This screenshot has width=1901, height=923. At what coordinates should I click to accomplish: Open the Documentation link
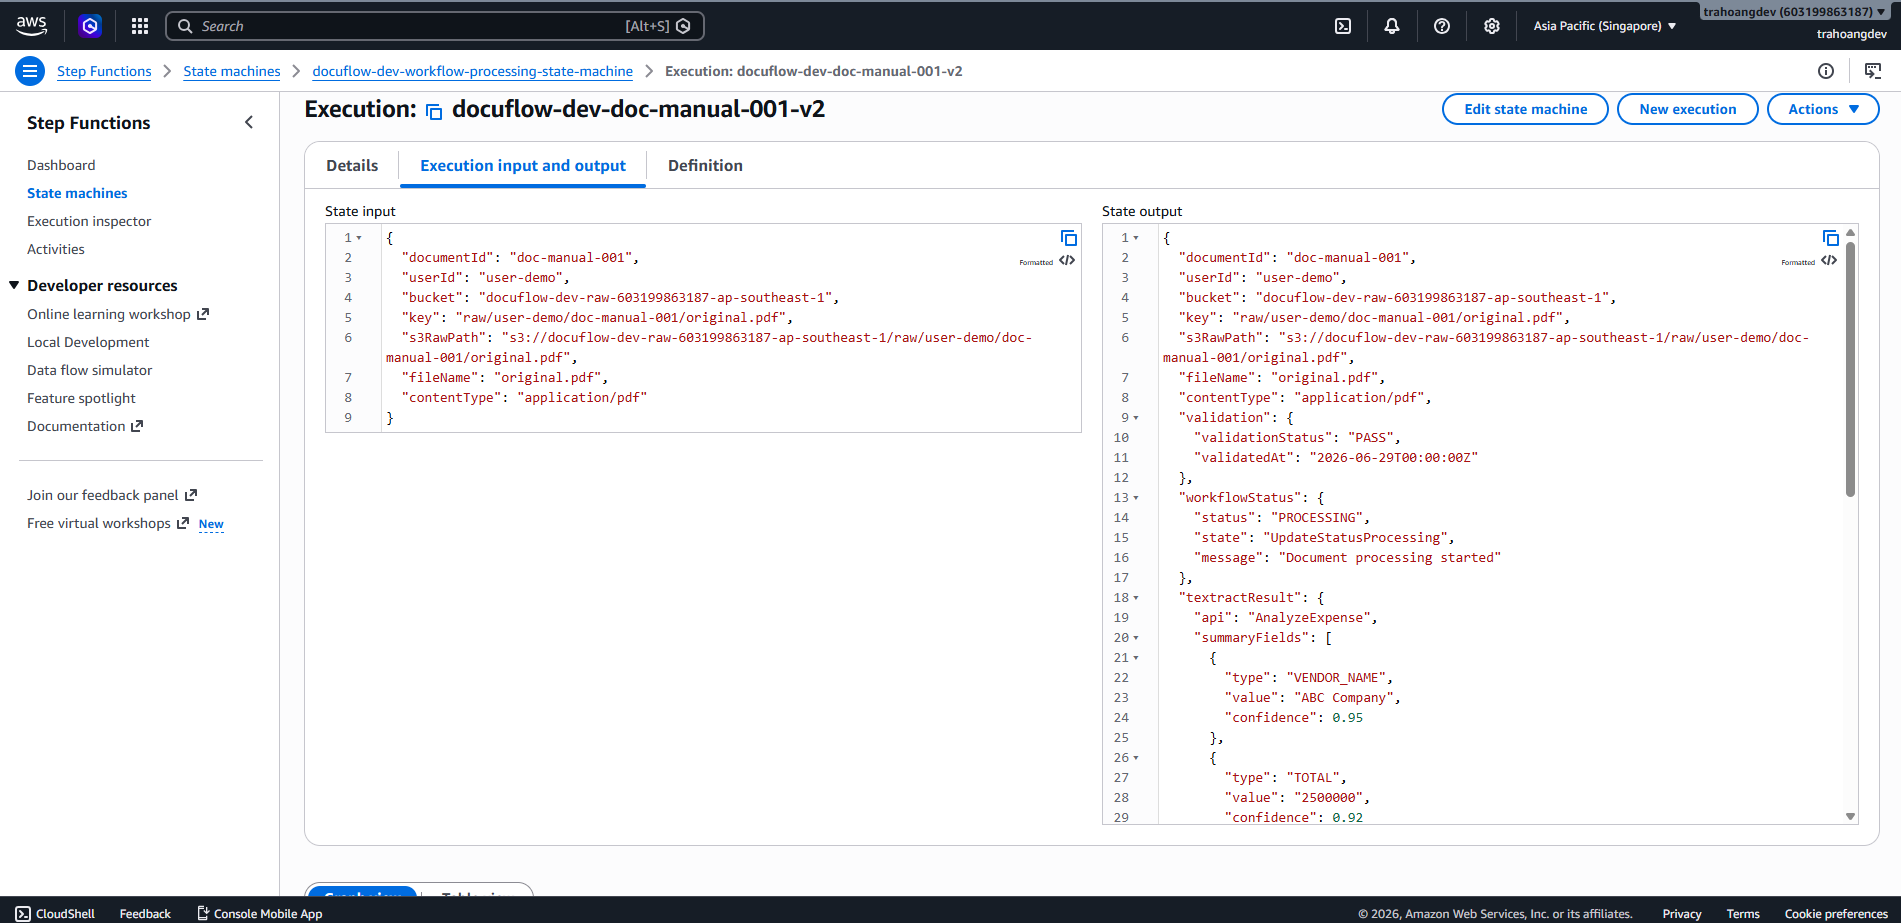tap(85, 426)
